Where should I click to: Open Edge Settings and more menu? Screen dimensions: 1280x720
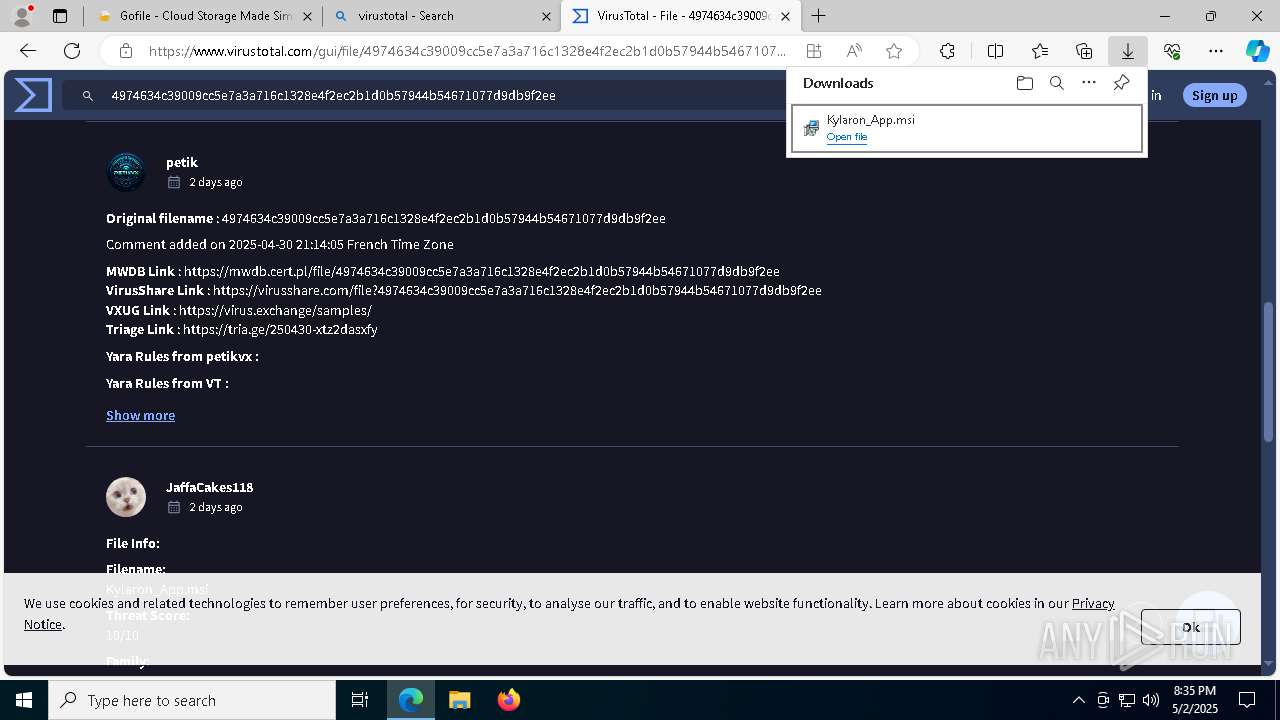pos(1216,51)
